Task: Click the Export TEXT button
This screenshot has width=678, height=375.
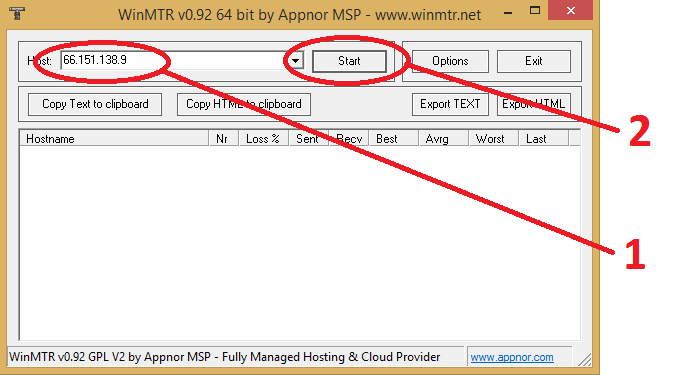Action: (x=450, y=104)
